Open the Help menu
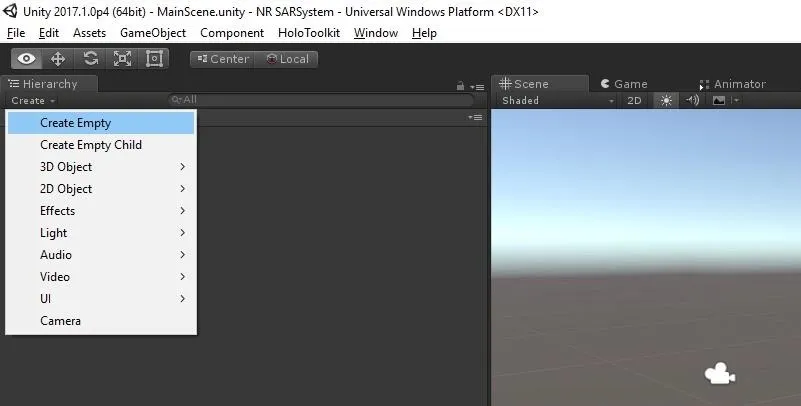Viewport: 801px width, 406px height. (x=424, y=33)
